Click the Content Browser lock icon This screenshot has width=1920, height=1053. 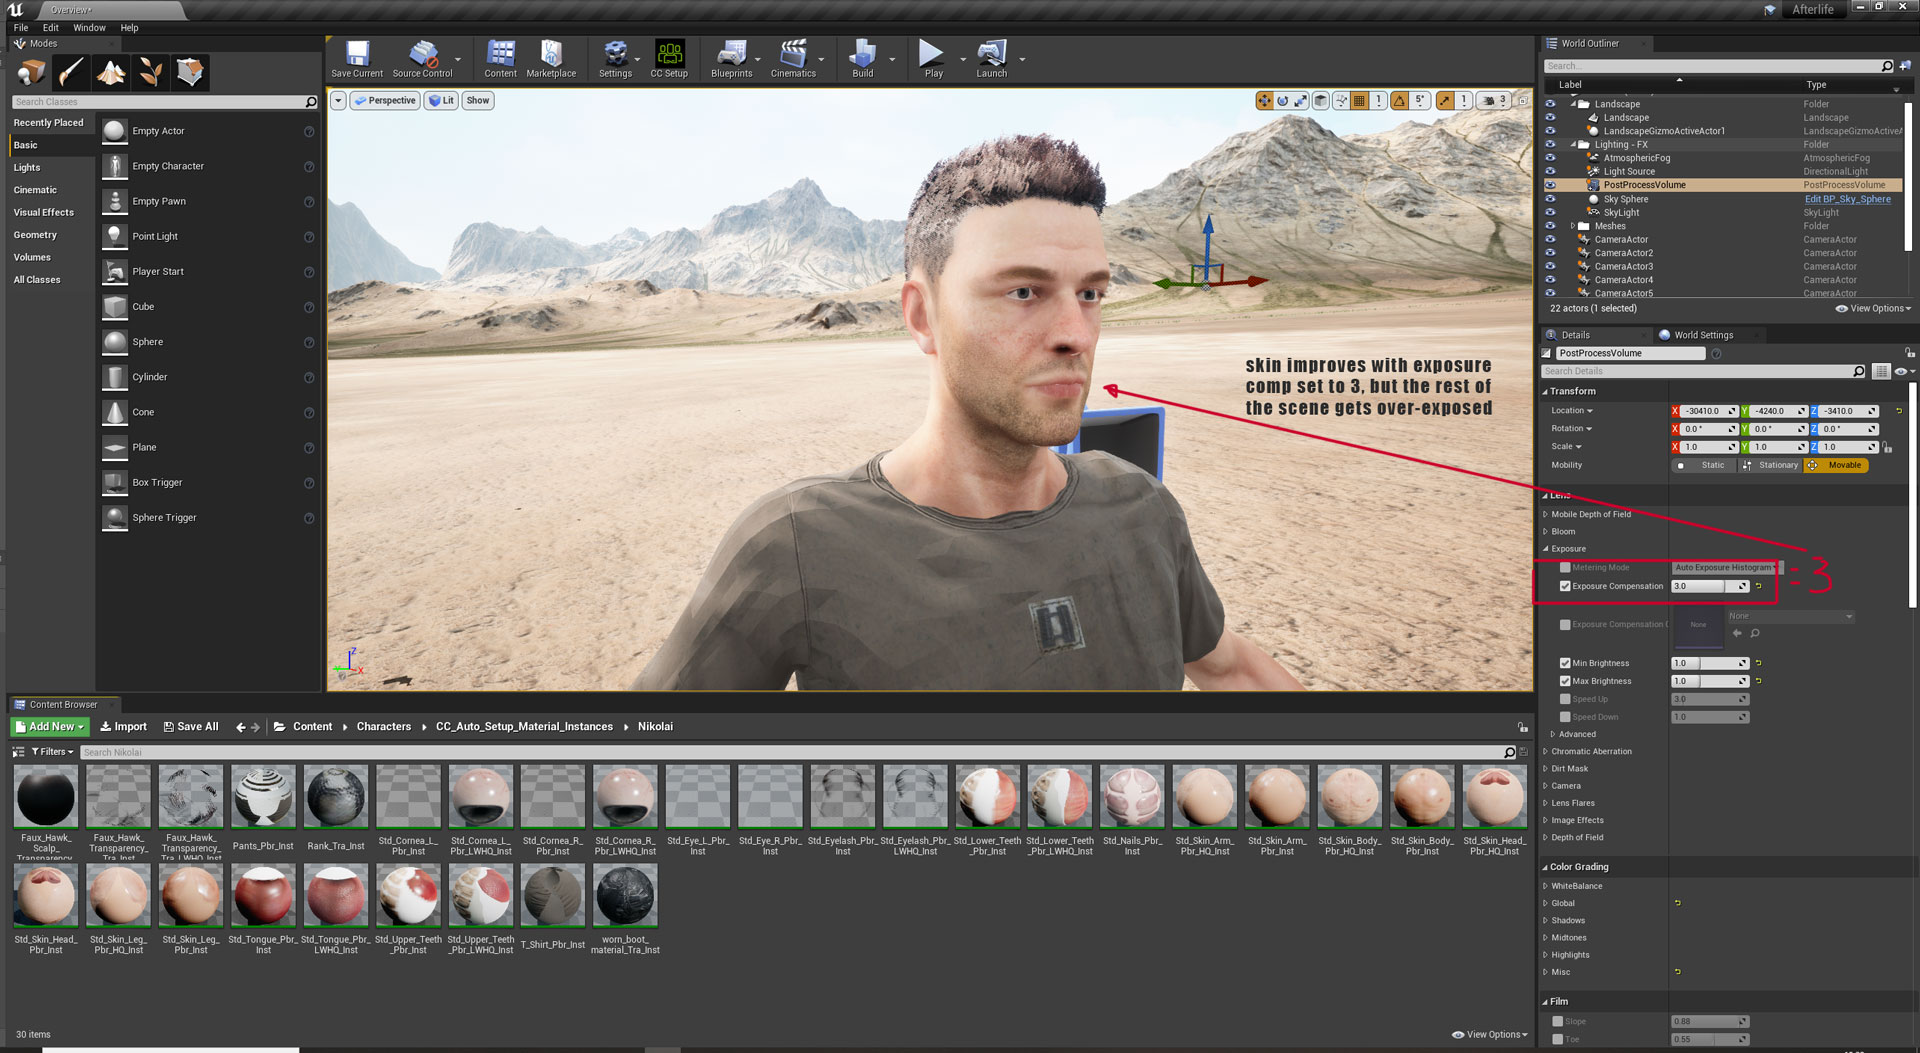point(1522,727)
